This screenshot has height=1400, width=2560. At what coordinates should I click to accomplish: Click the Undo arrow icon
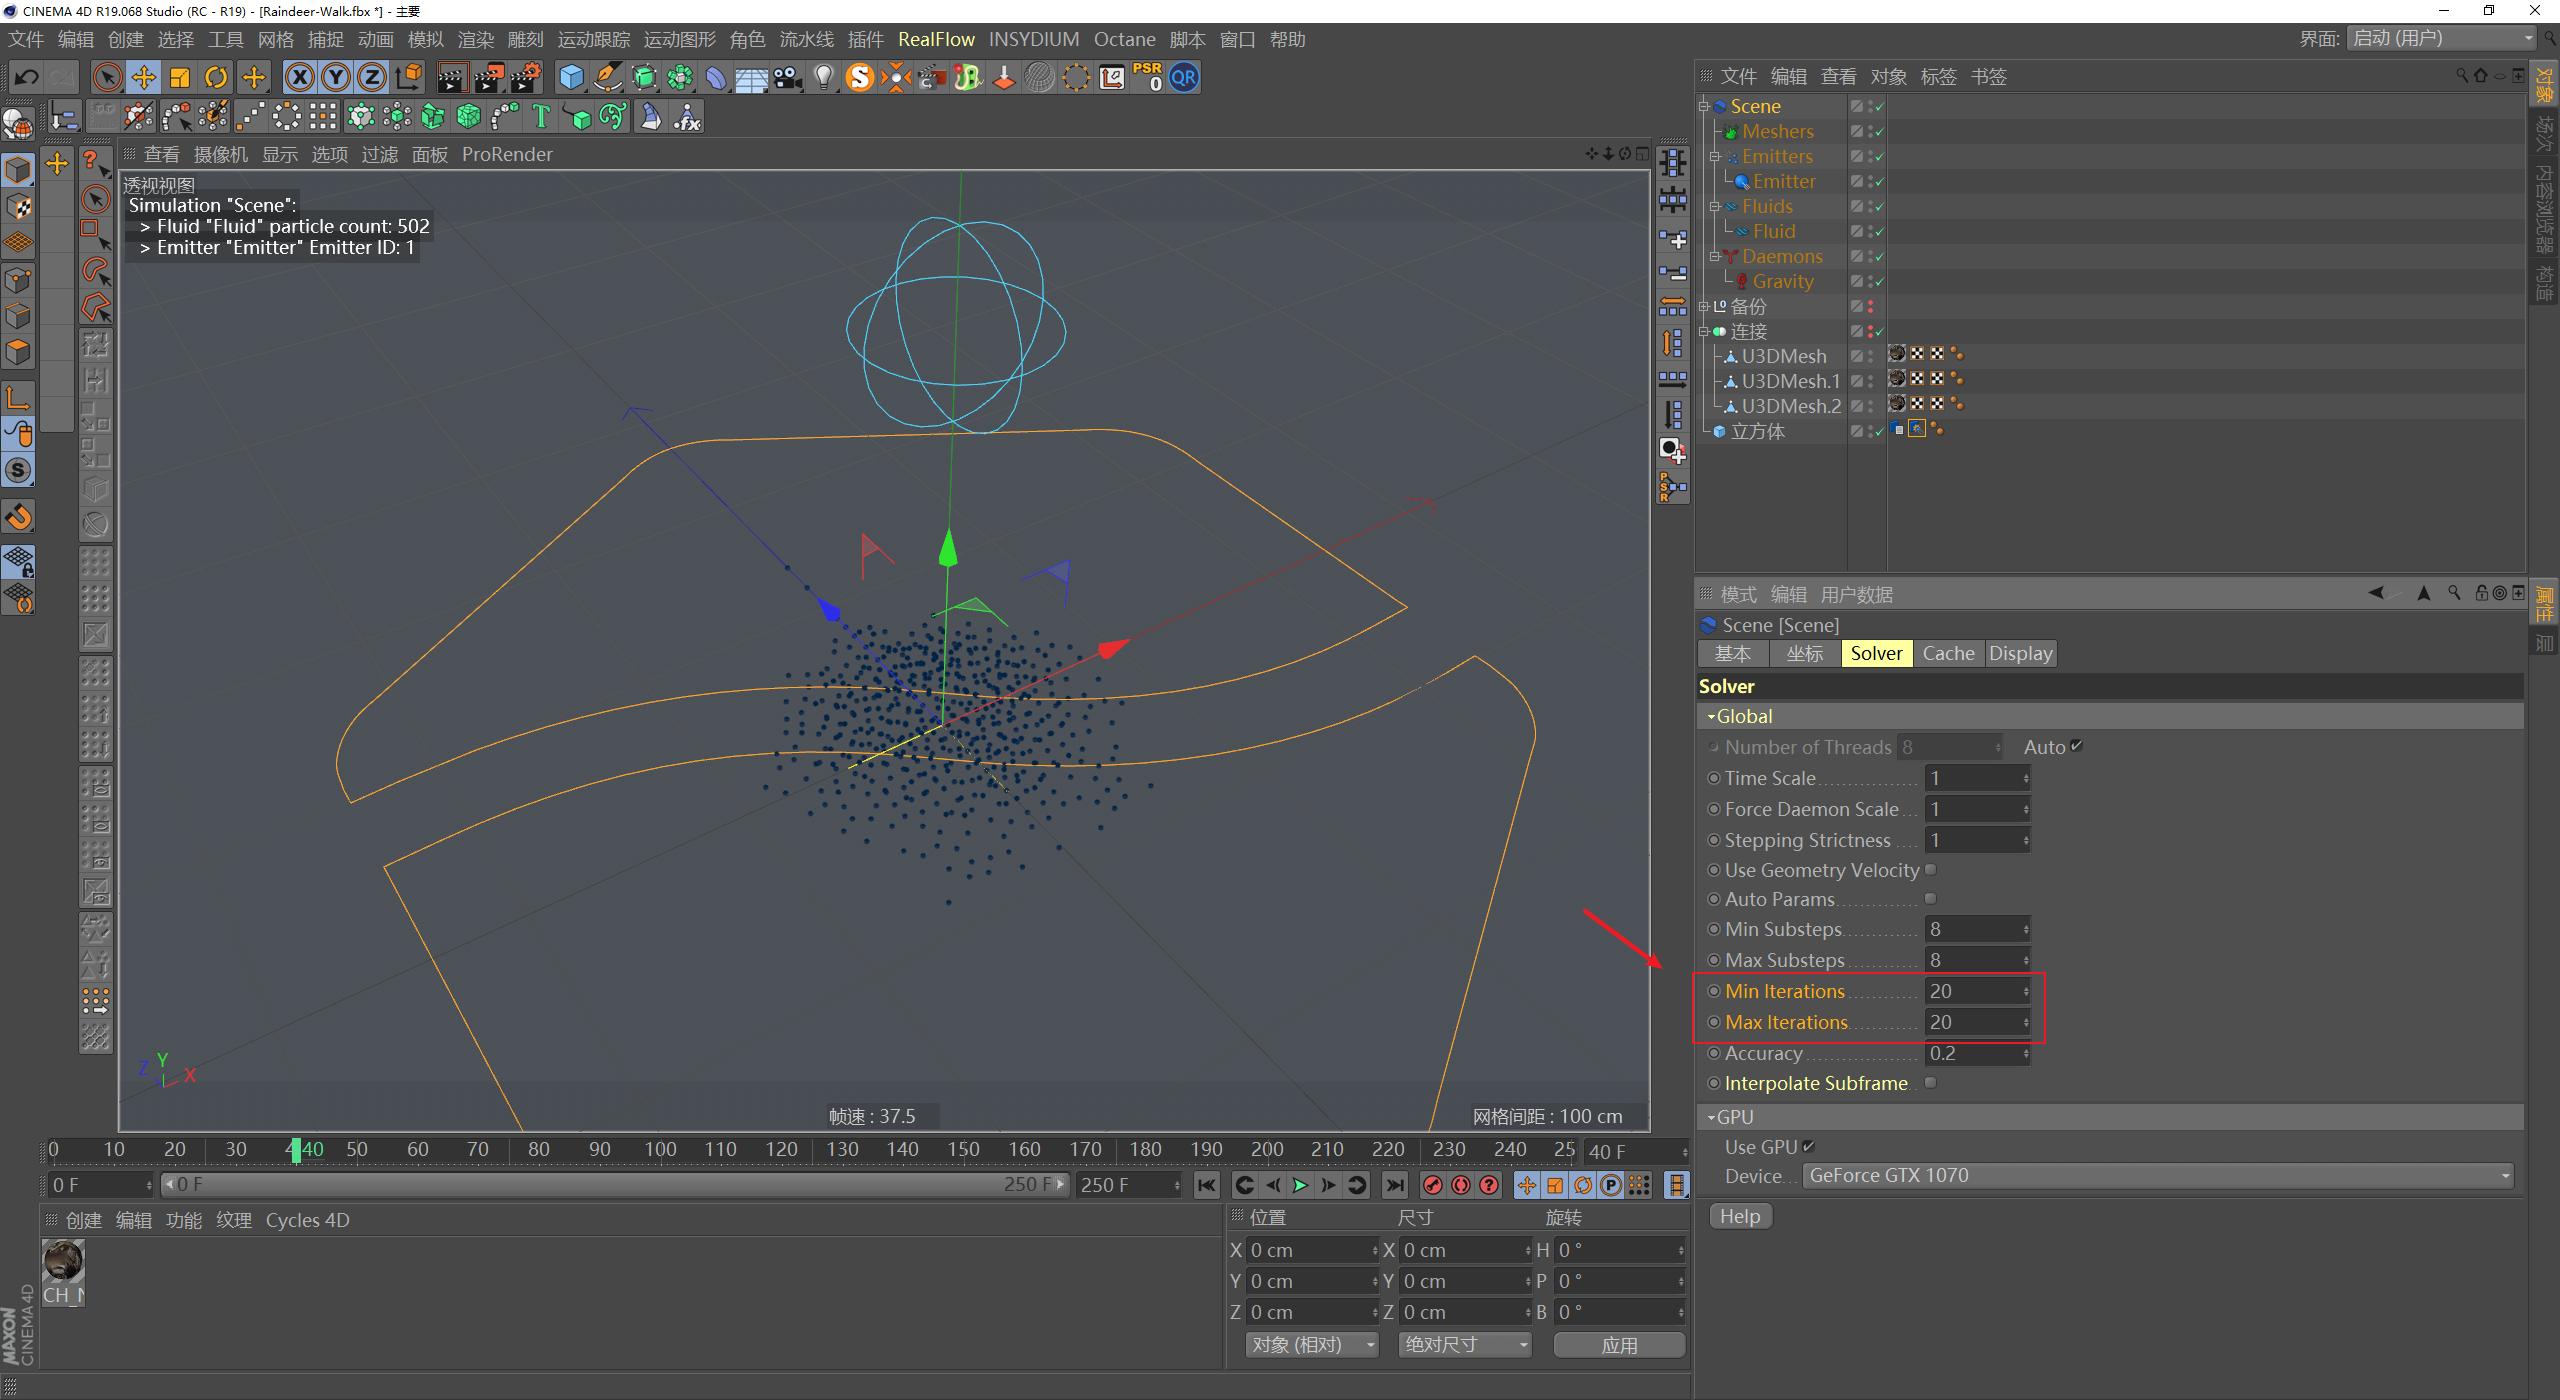27,77
